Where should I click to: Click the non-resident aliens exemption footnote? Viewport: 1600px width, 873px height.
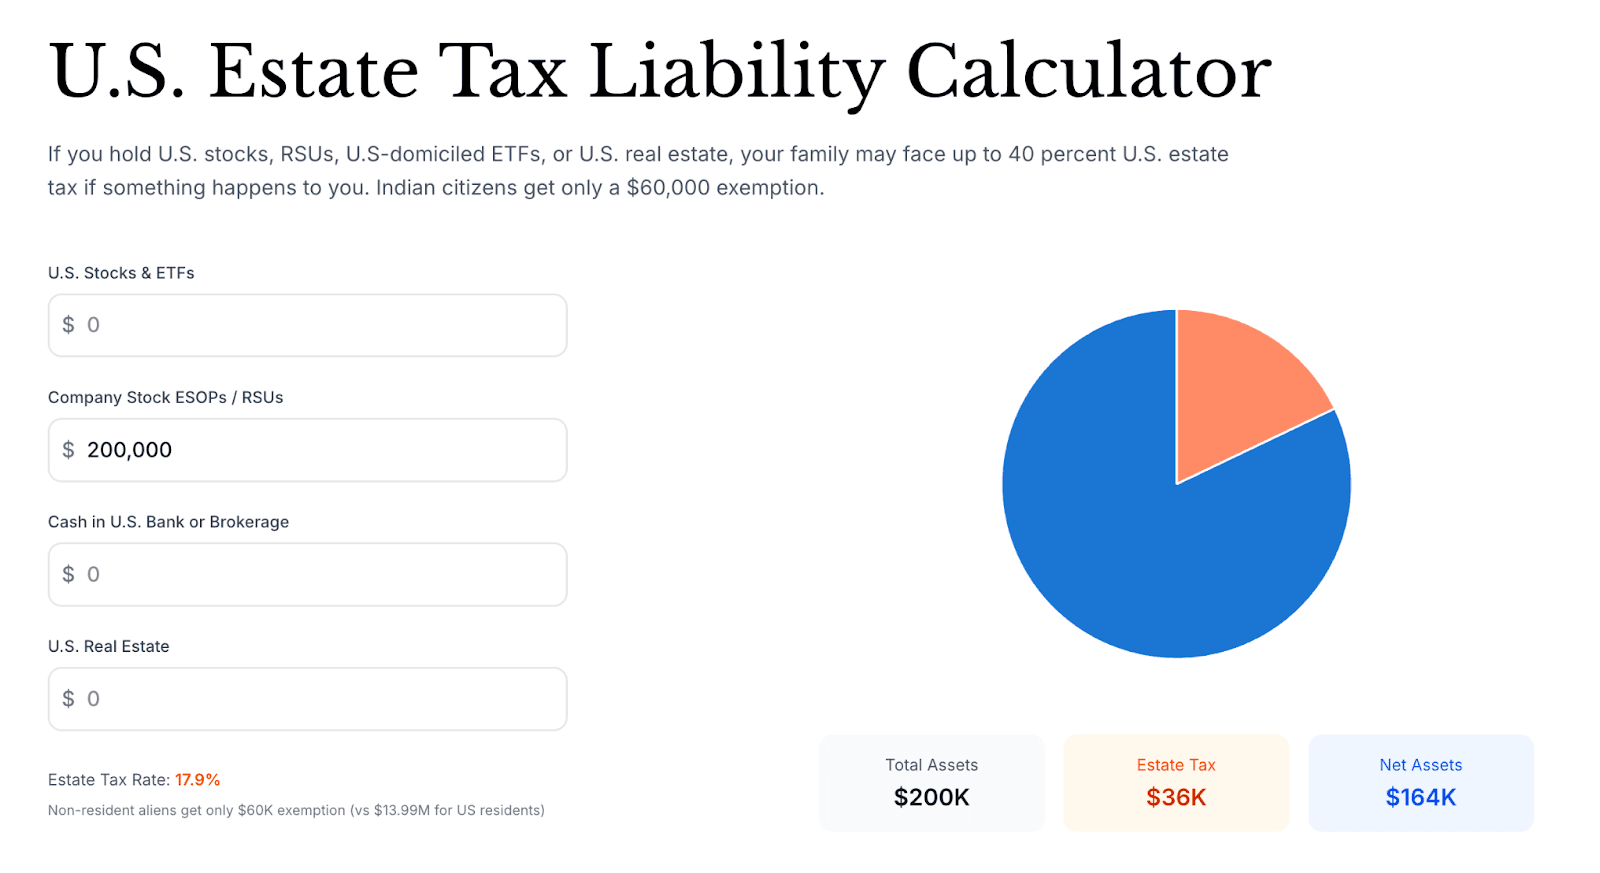[296, 810]
